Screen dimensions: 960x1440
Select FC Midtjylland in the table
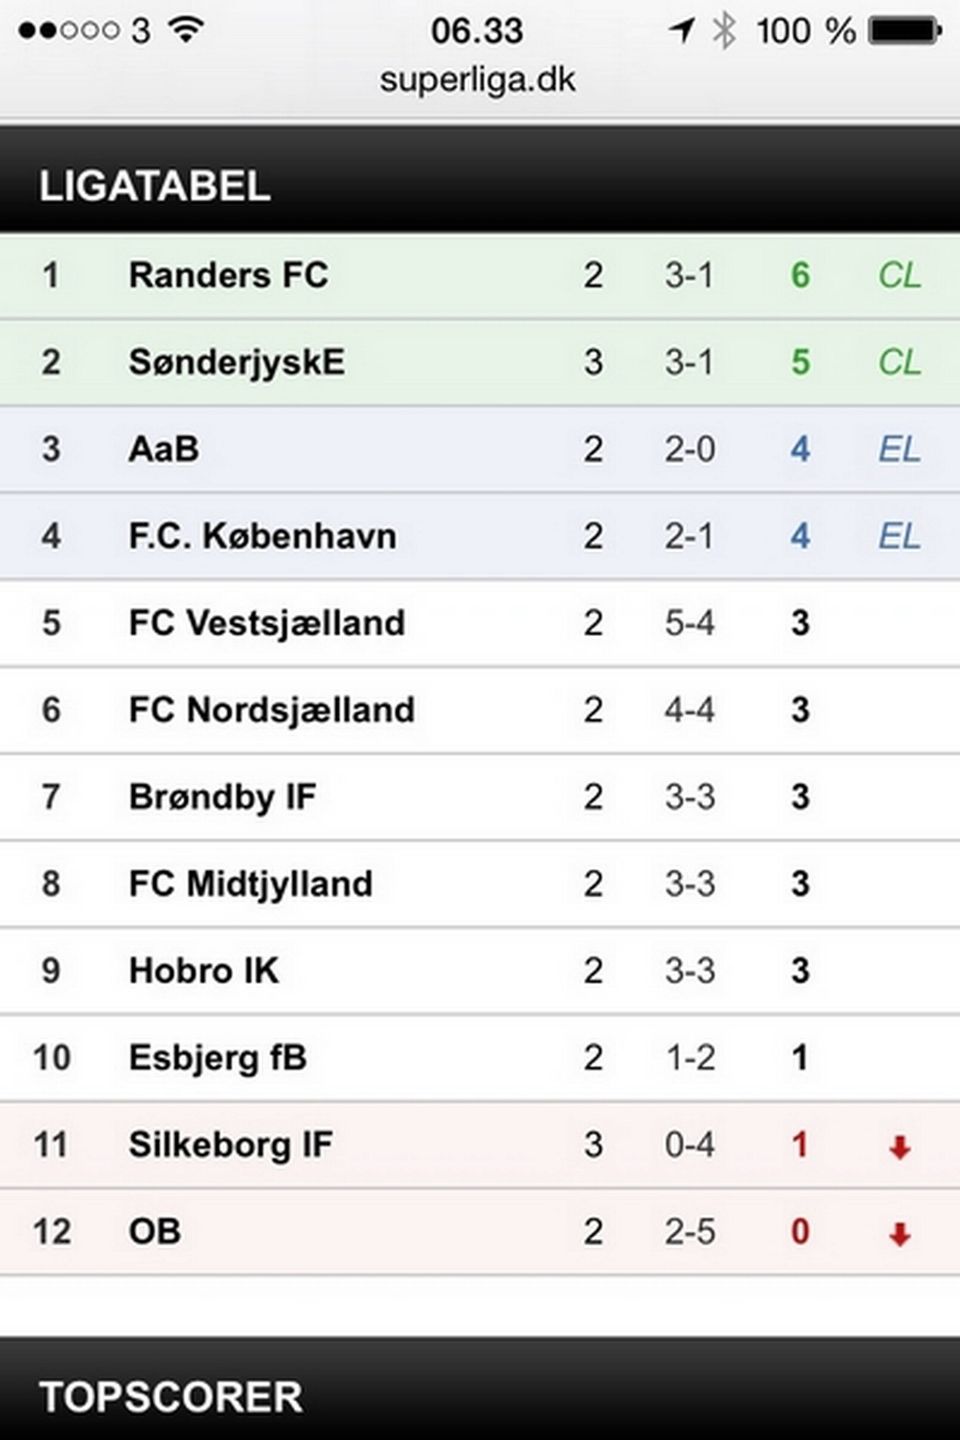point(480,885)
